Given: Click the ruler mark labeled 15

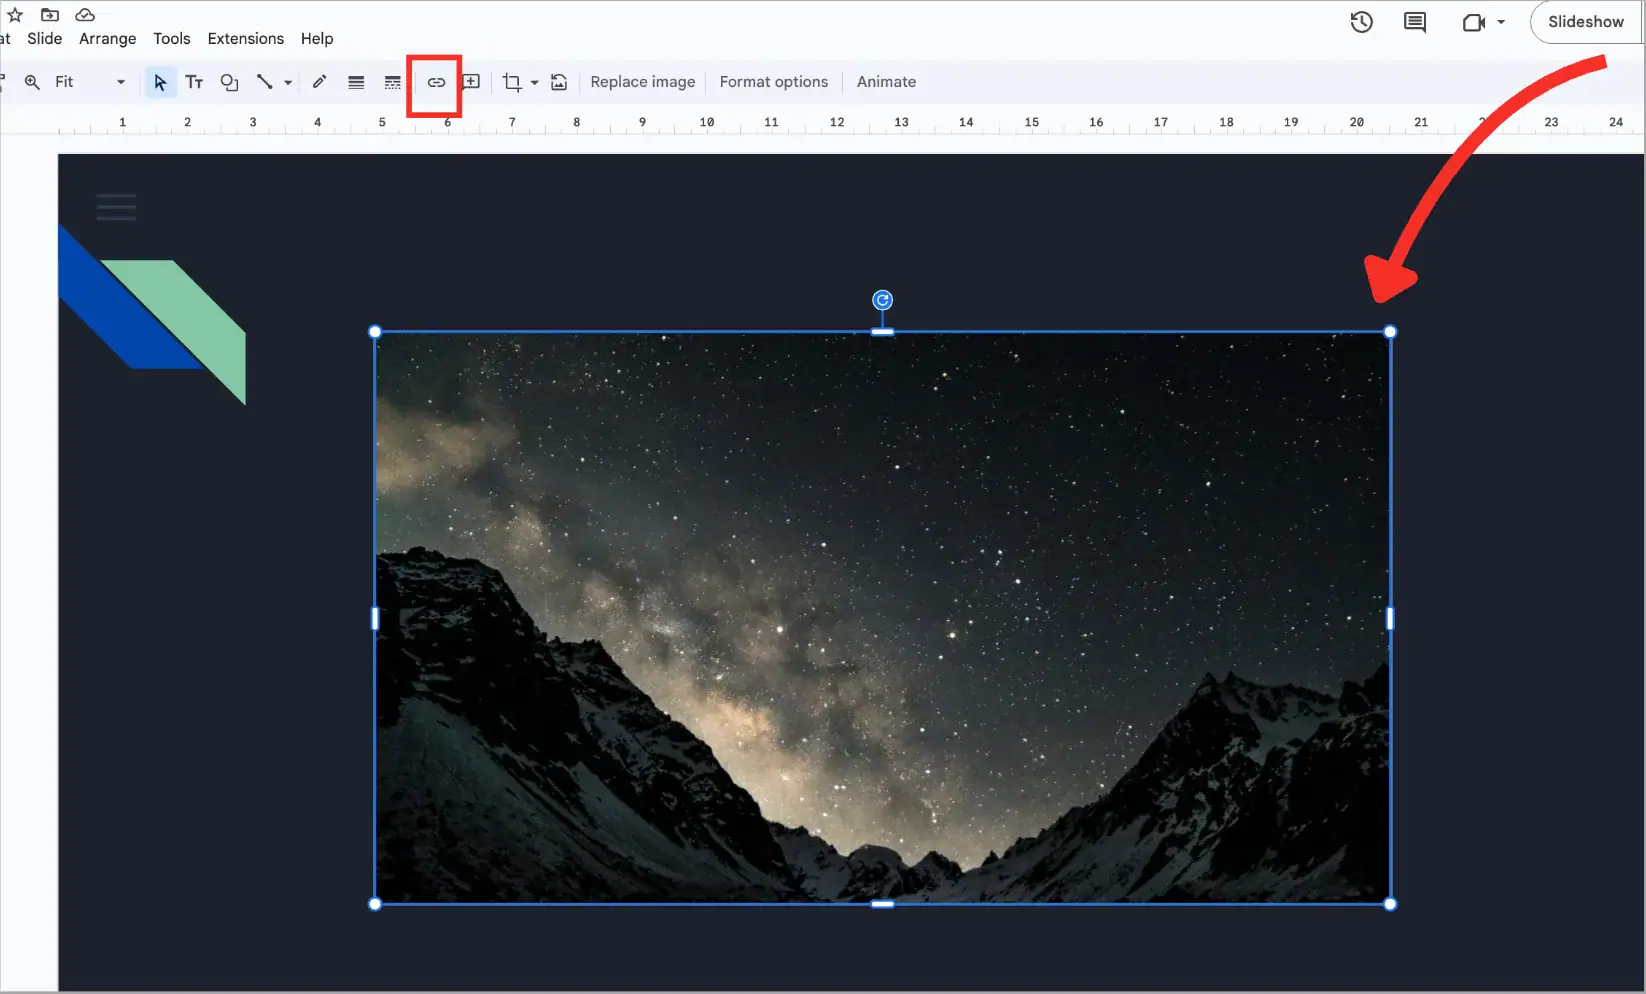Looking at the screenshot, I should tap(1032, 122).
